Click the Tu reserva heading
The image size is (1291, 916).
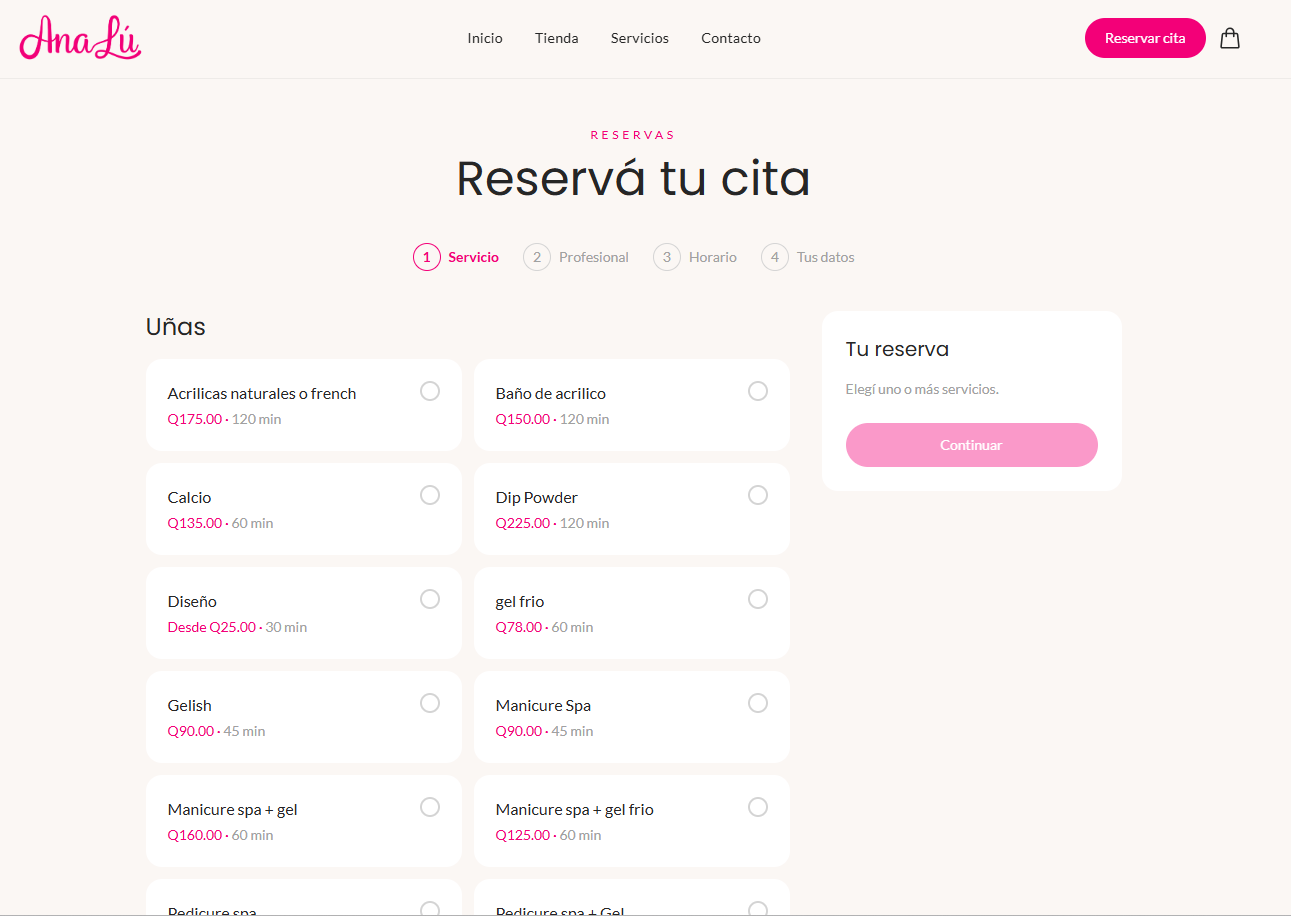click(x=898, y=349)
